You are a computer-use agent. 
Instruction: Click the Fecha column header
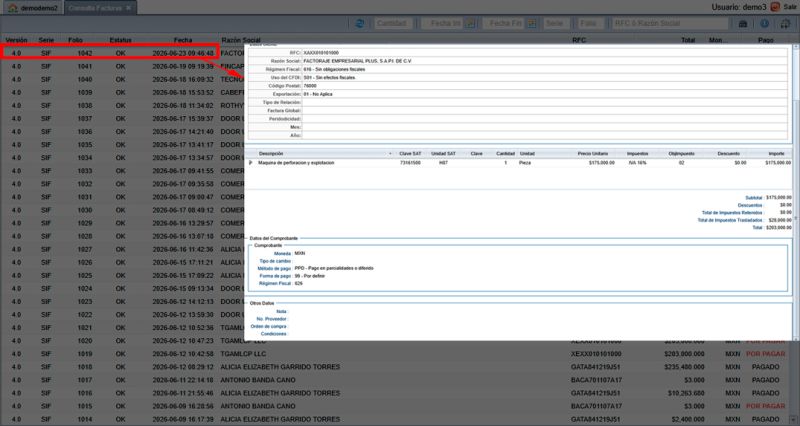point(183,40)
